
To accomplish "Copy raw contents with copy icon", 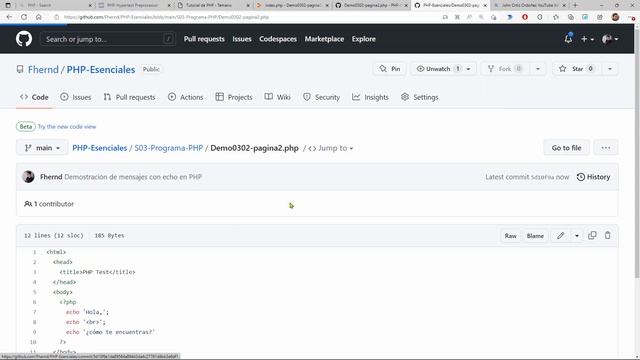I will (x=592, y=236).
